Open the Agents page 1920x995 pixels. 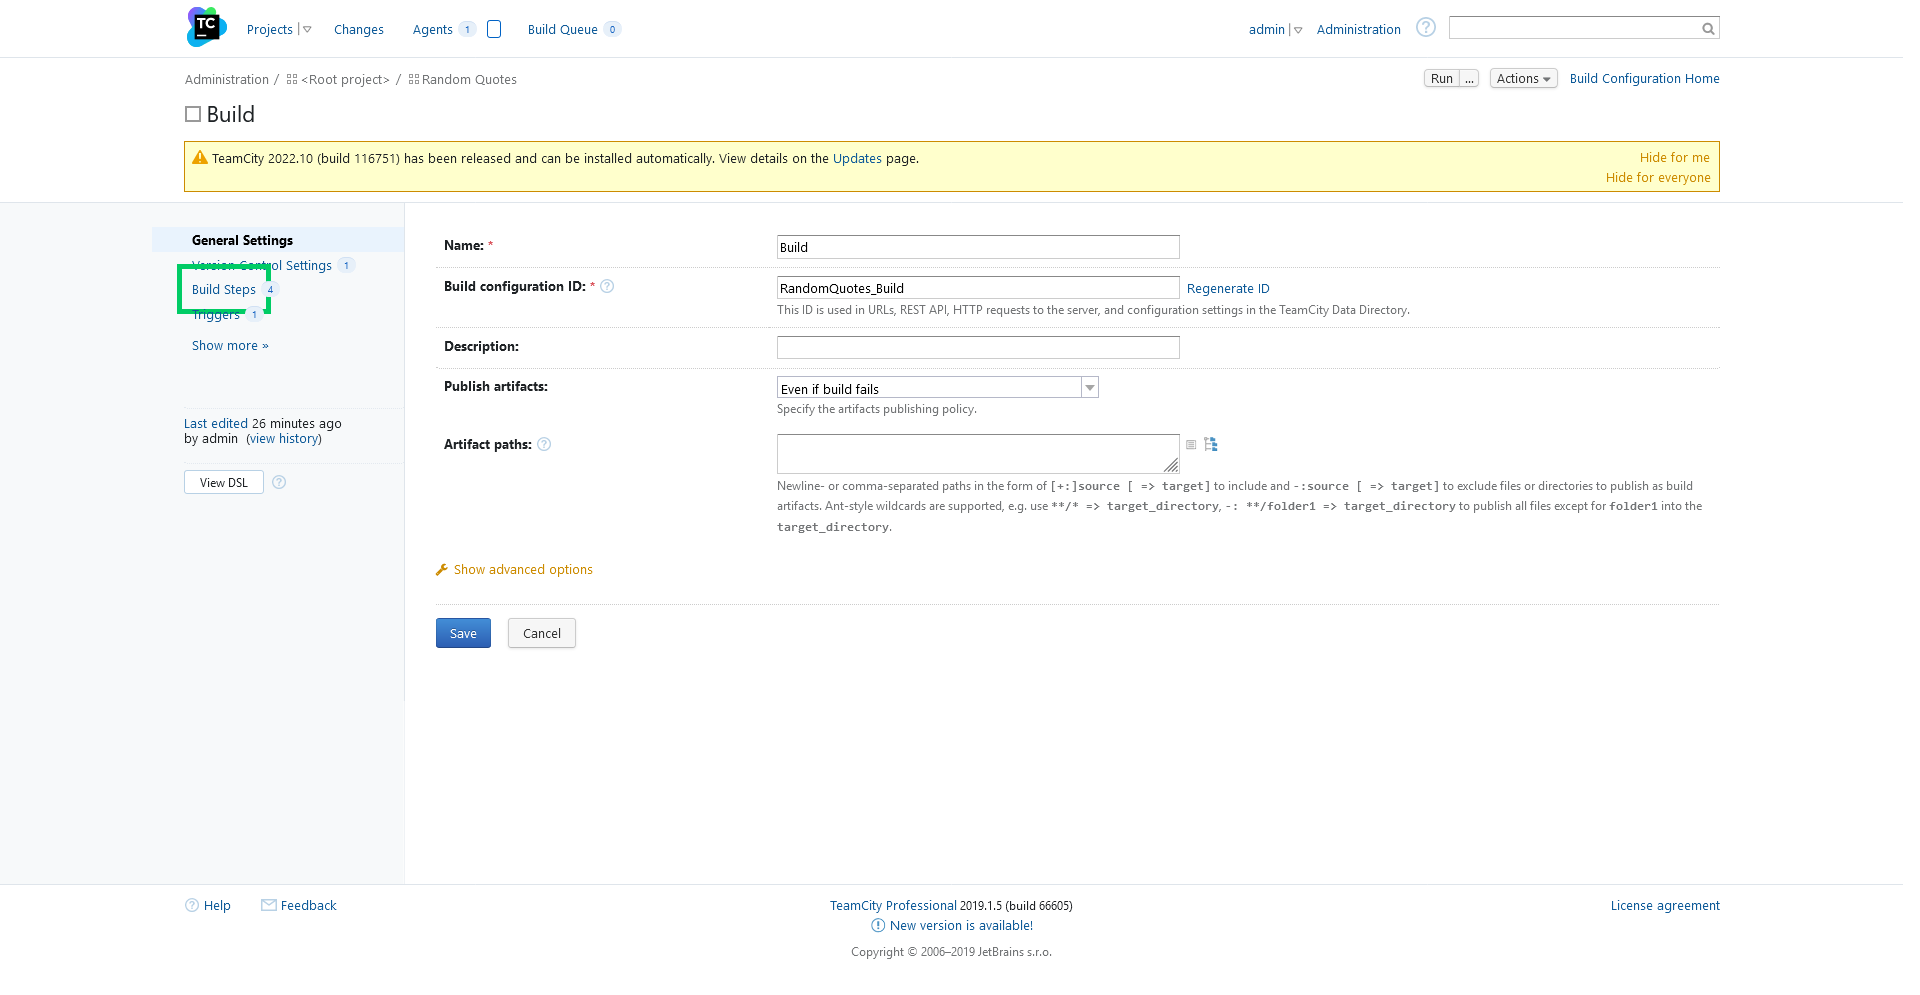pyautogui.click(x=432, y=30)
